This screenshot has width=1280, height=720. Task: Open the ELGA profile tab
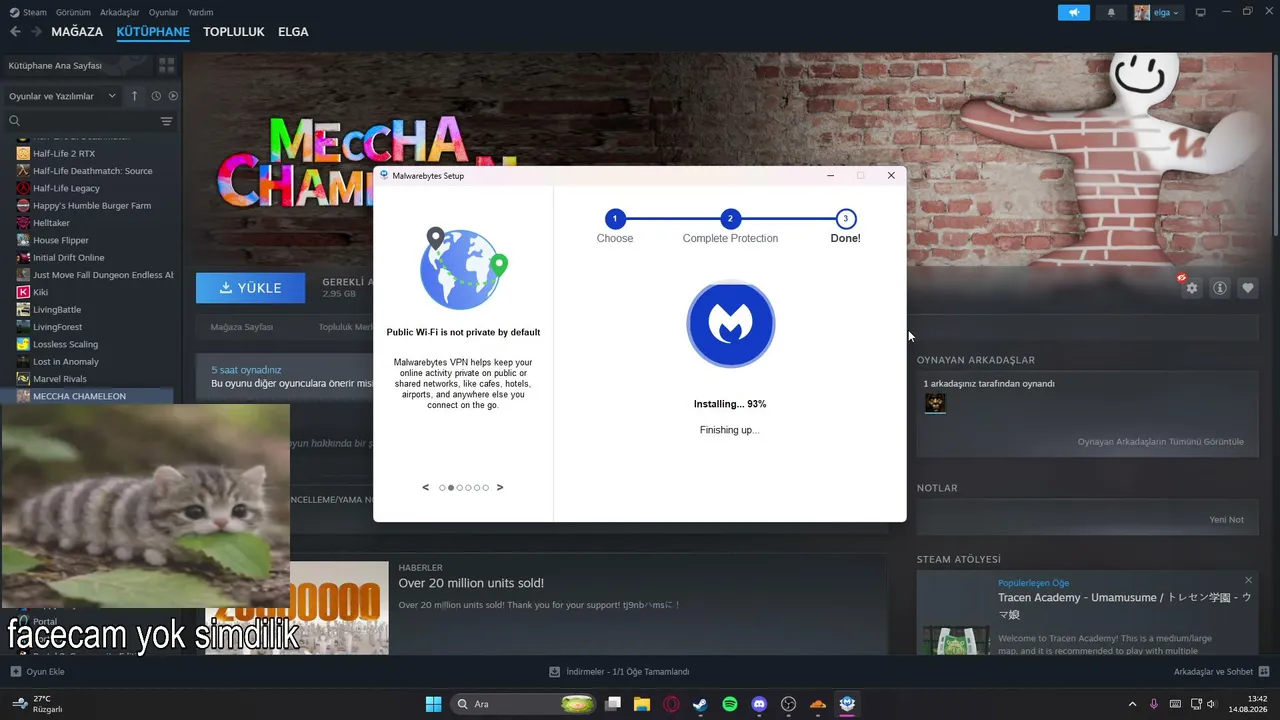pos(293,32)
